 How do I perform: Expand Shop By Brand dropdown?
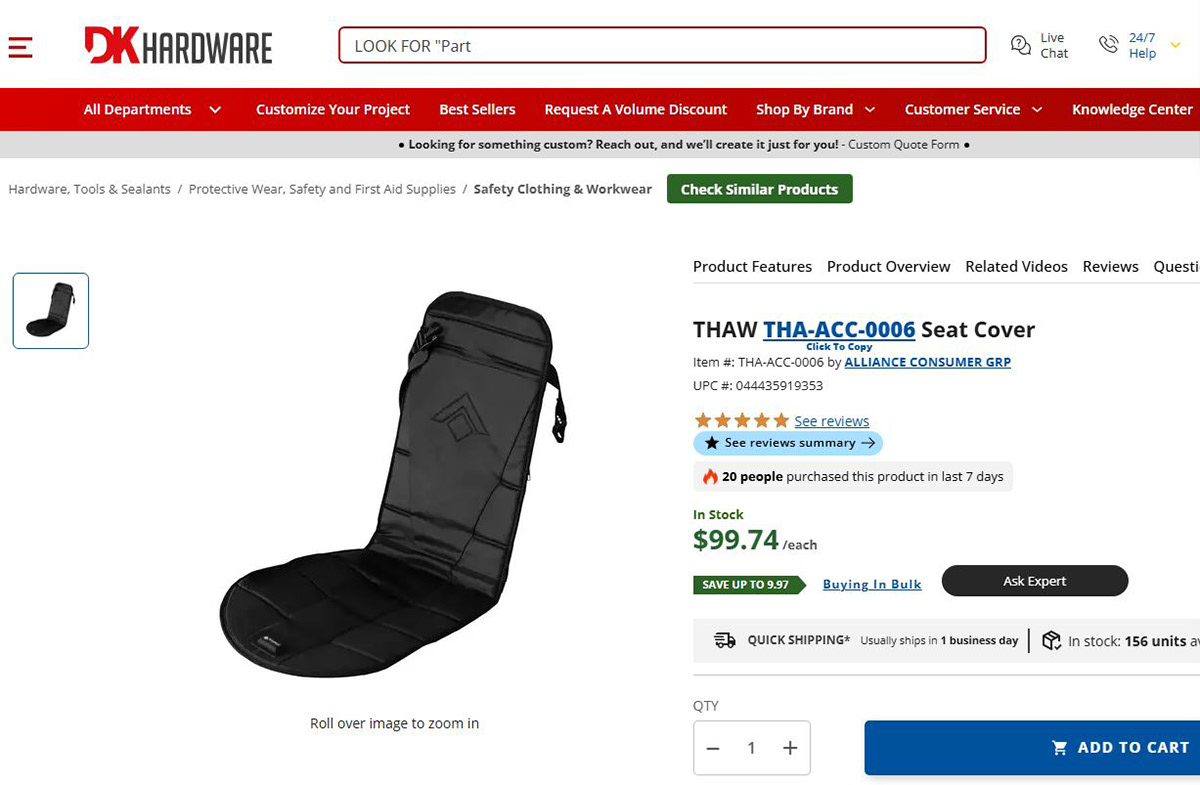click(x=870, y=110)
